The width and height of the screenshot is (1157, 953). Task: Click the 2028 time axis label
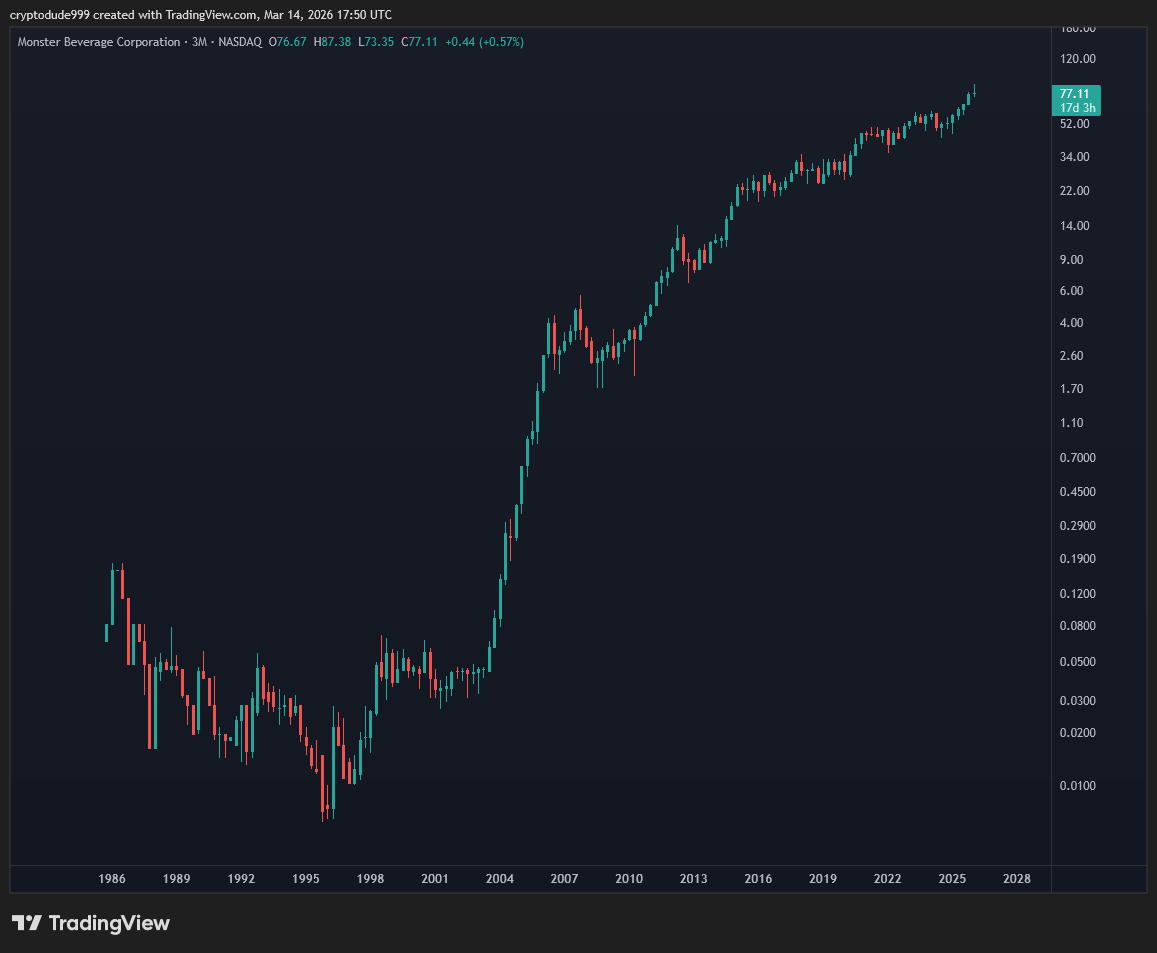(1017, 879)
